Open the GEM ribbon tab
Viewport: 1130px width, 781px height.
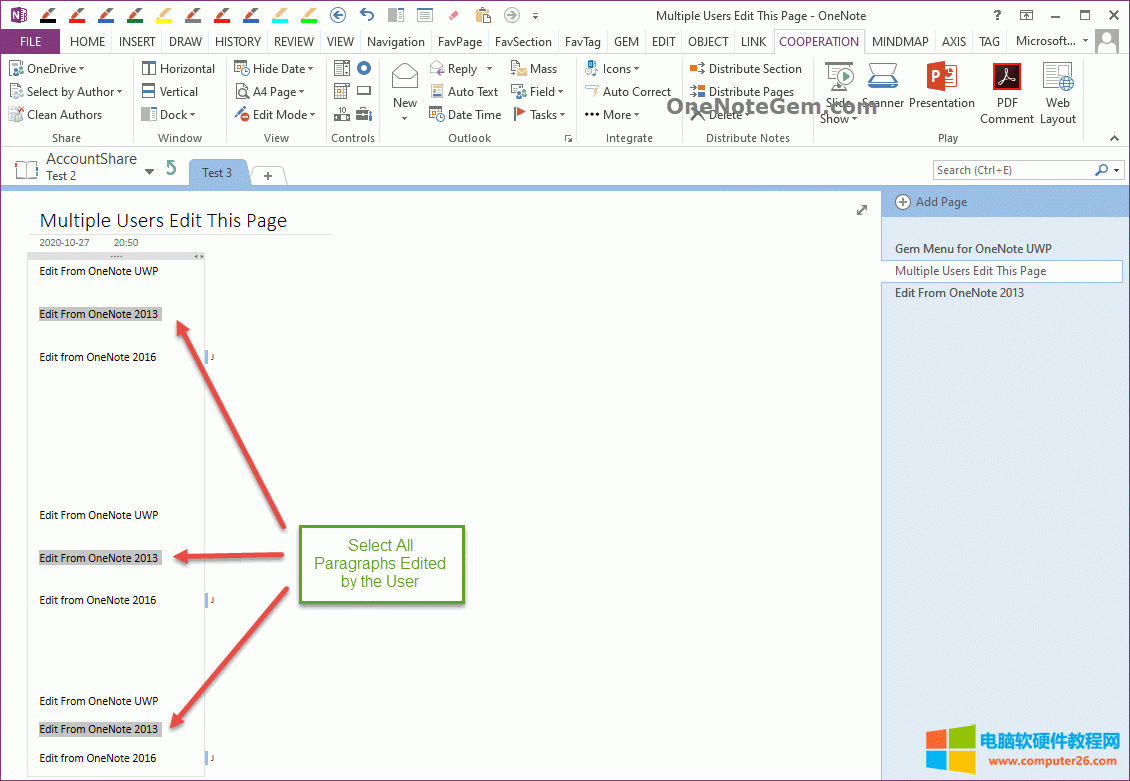[626, 42]
